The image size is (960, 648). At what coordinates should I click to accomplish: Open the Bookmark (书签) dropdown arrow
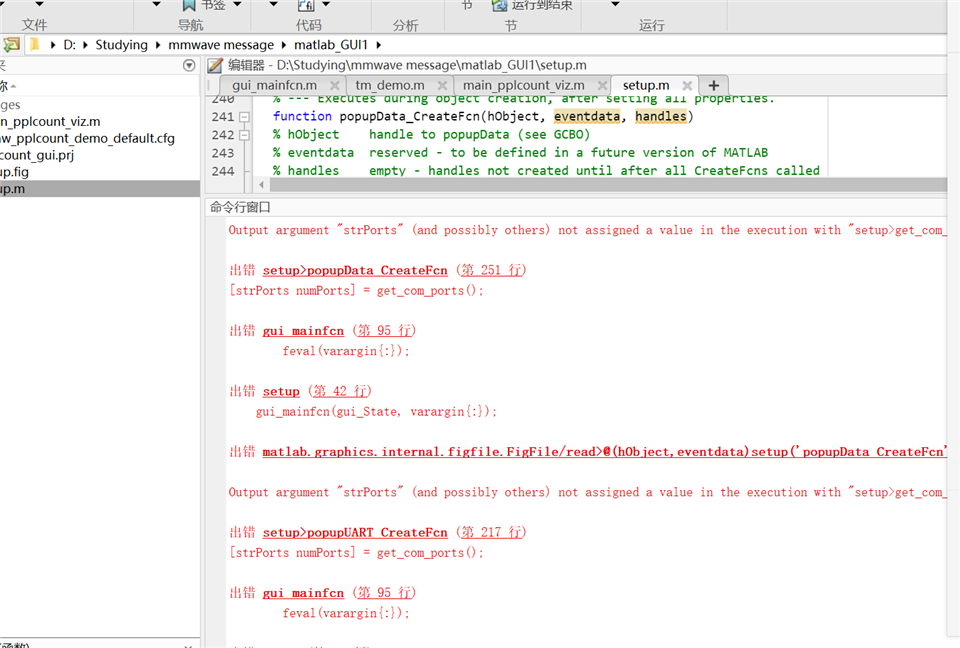238,4
